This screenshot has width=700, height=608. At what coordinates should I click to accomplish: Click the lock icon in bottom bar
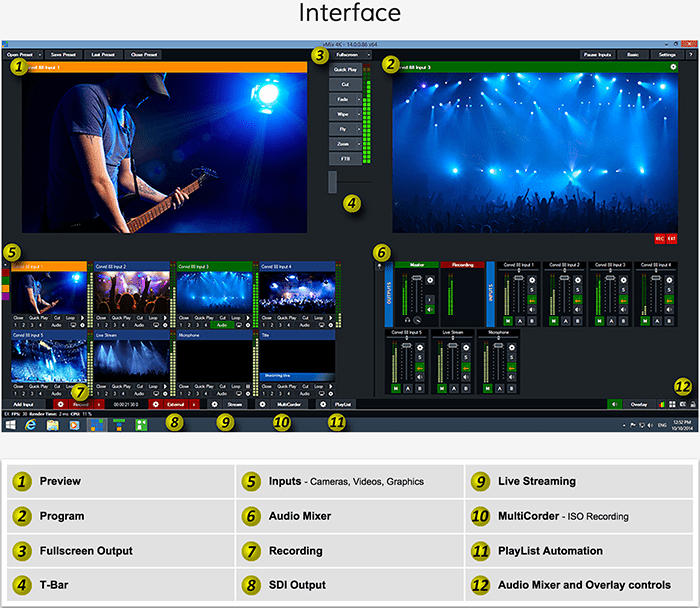point(692,404)
